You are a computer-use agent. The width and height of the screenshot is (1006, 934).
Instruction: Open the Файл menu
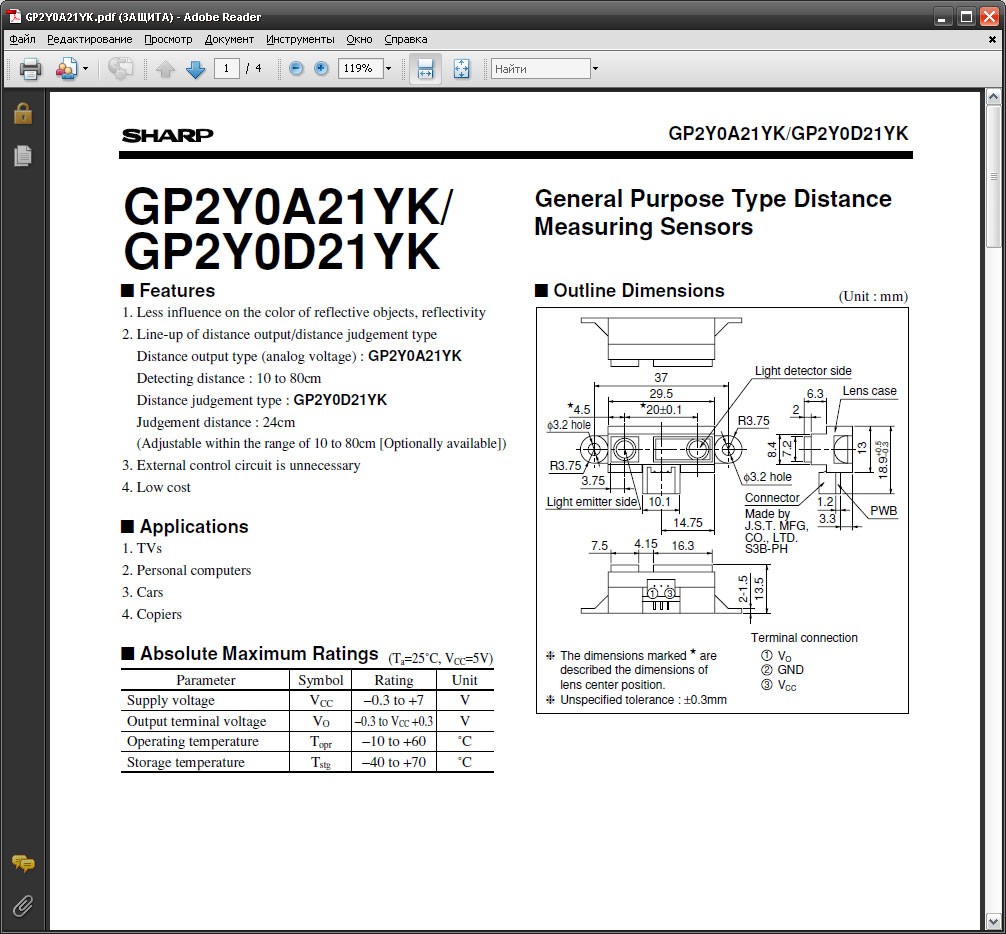[22, 39]
